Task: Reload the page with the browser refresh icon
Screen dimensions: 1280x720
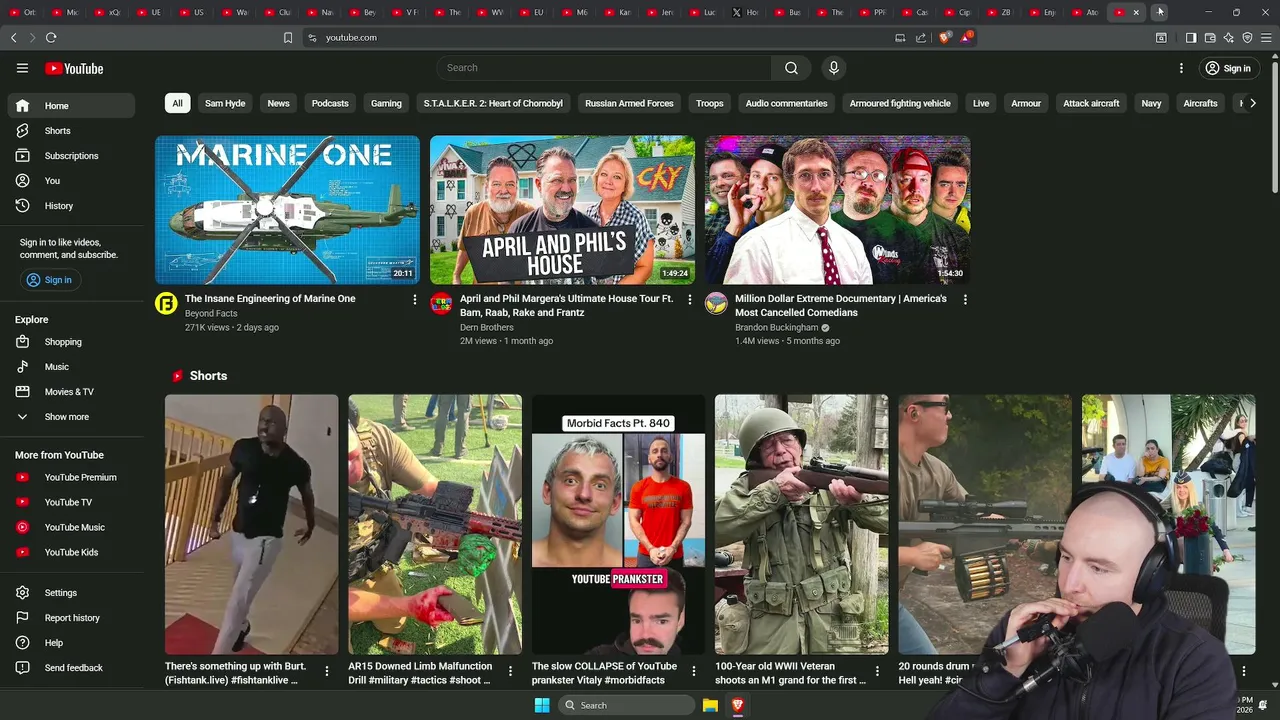Action: point(51,37)
